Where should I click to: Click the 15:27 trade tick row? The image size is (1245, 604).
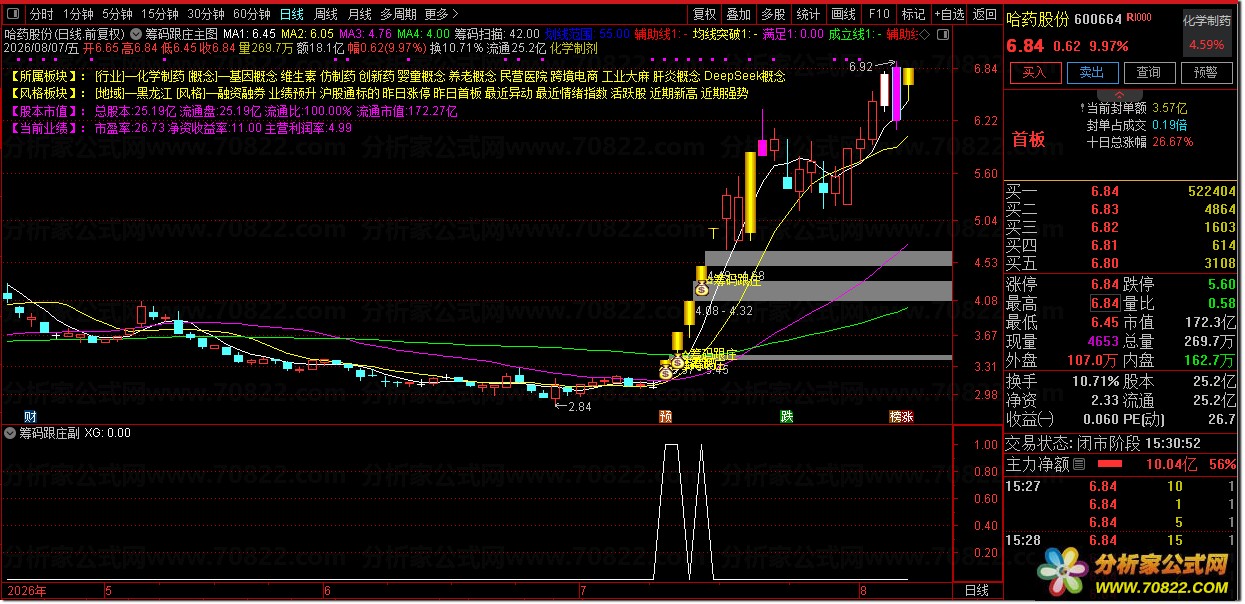[1121, 486]
